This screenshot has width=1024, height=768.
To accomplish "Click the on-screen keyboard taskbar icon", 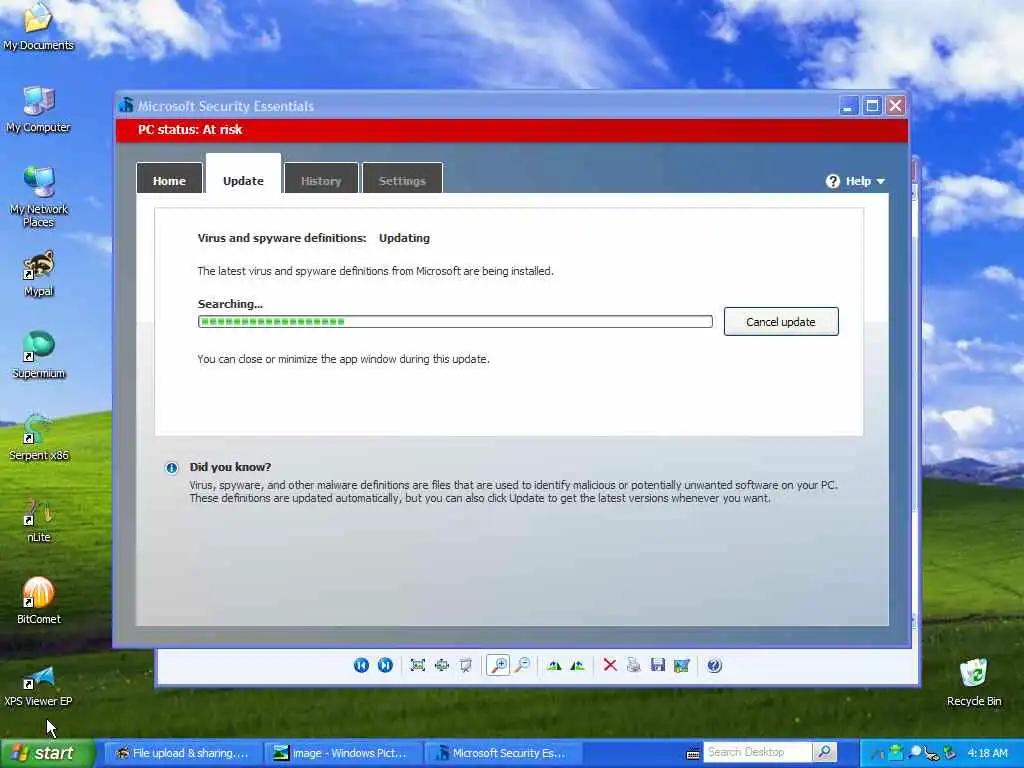I will click(x=693, y=754).
